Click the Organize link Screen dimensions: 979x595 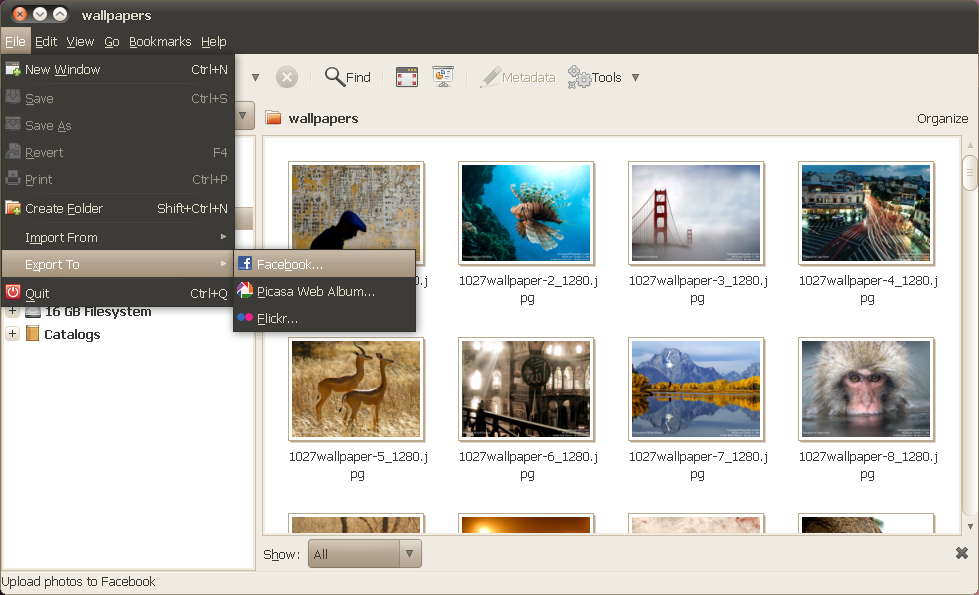[942, 119]
